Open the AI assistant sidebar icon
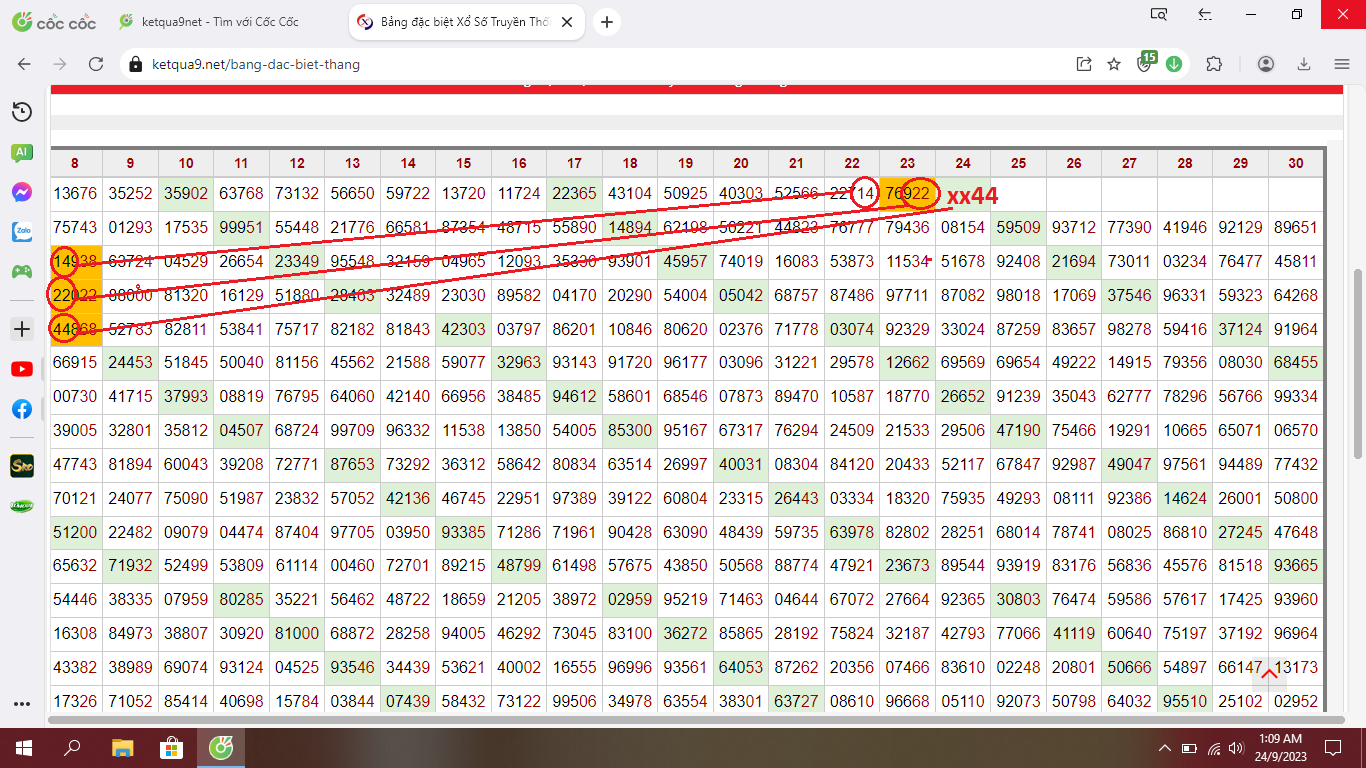1366x768 pixels. coord(21,152)
